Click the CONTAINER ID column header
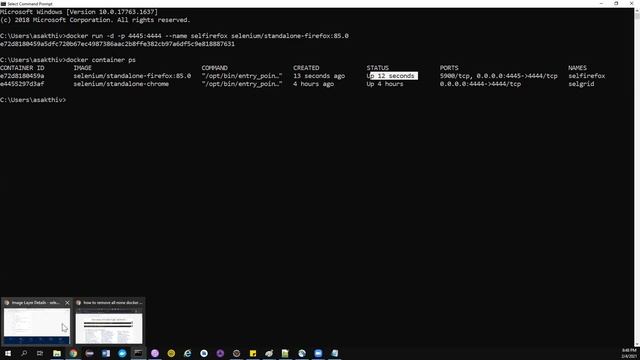This screenshot has height=360, width=640. (22, 68)
